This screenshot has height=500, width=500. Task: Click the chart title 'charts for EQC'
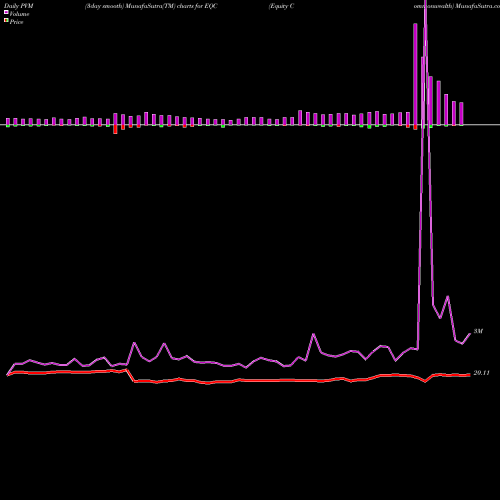(197, 6)
